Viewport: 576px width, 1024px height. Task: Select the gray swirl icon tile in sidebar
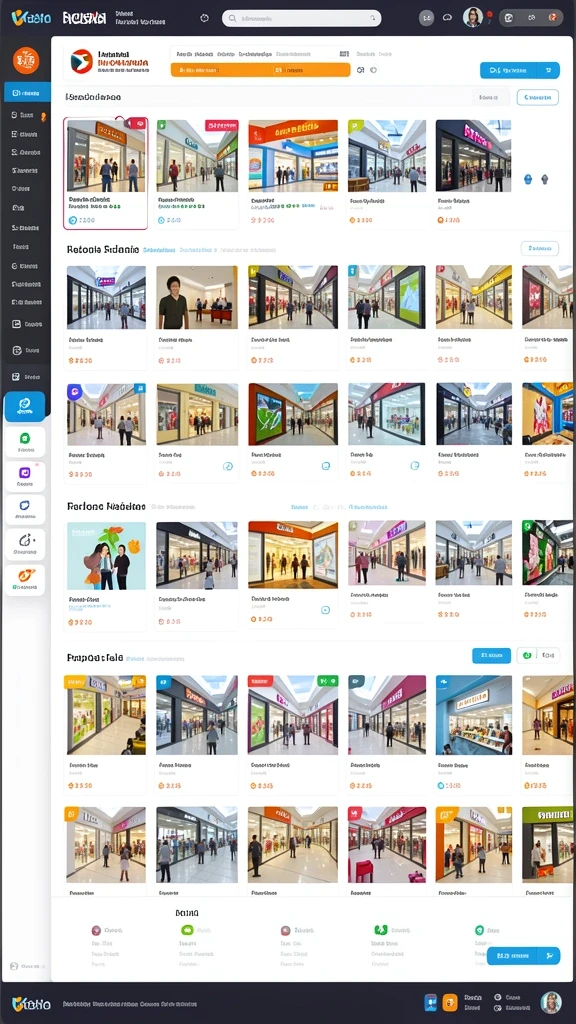tap(25, 544)
